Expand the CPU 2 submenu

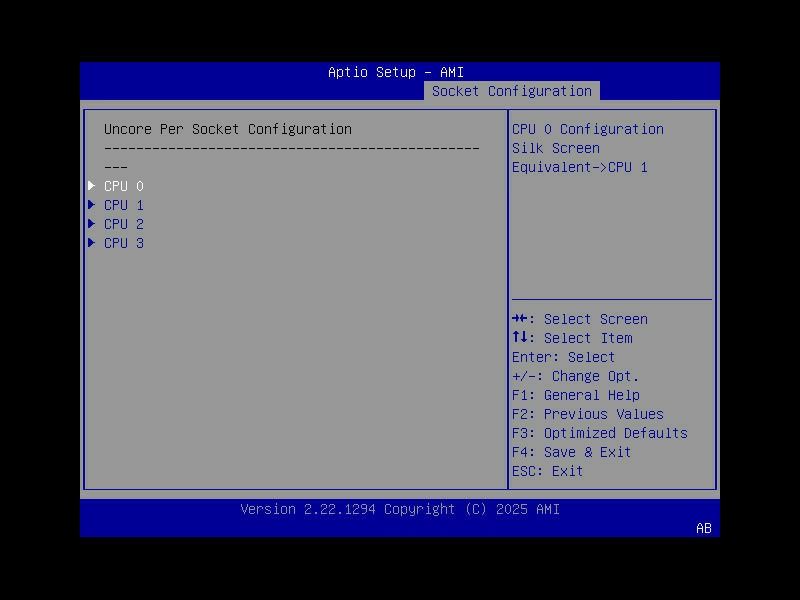(x=123, y=223)
